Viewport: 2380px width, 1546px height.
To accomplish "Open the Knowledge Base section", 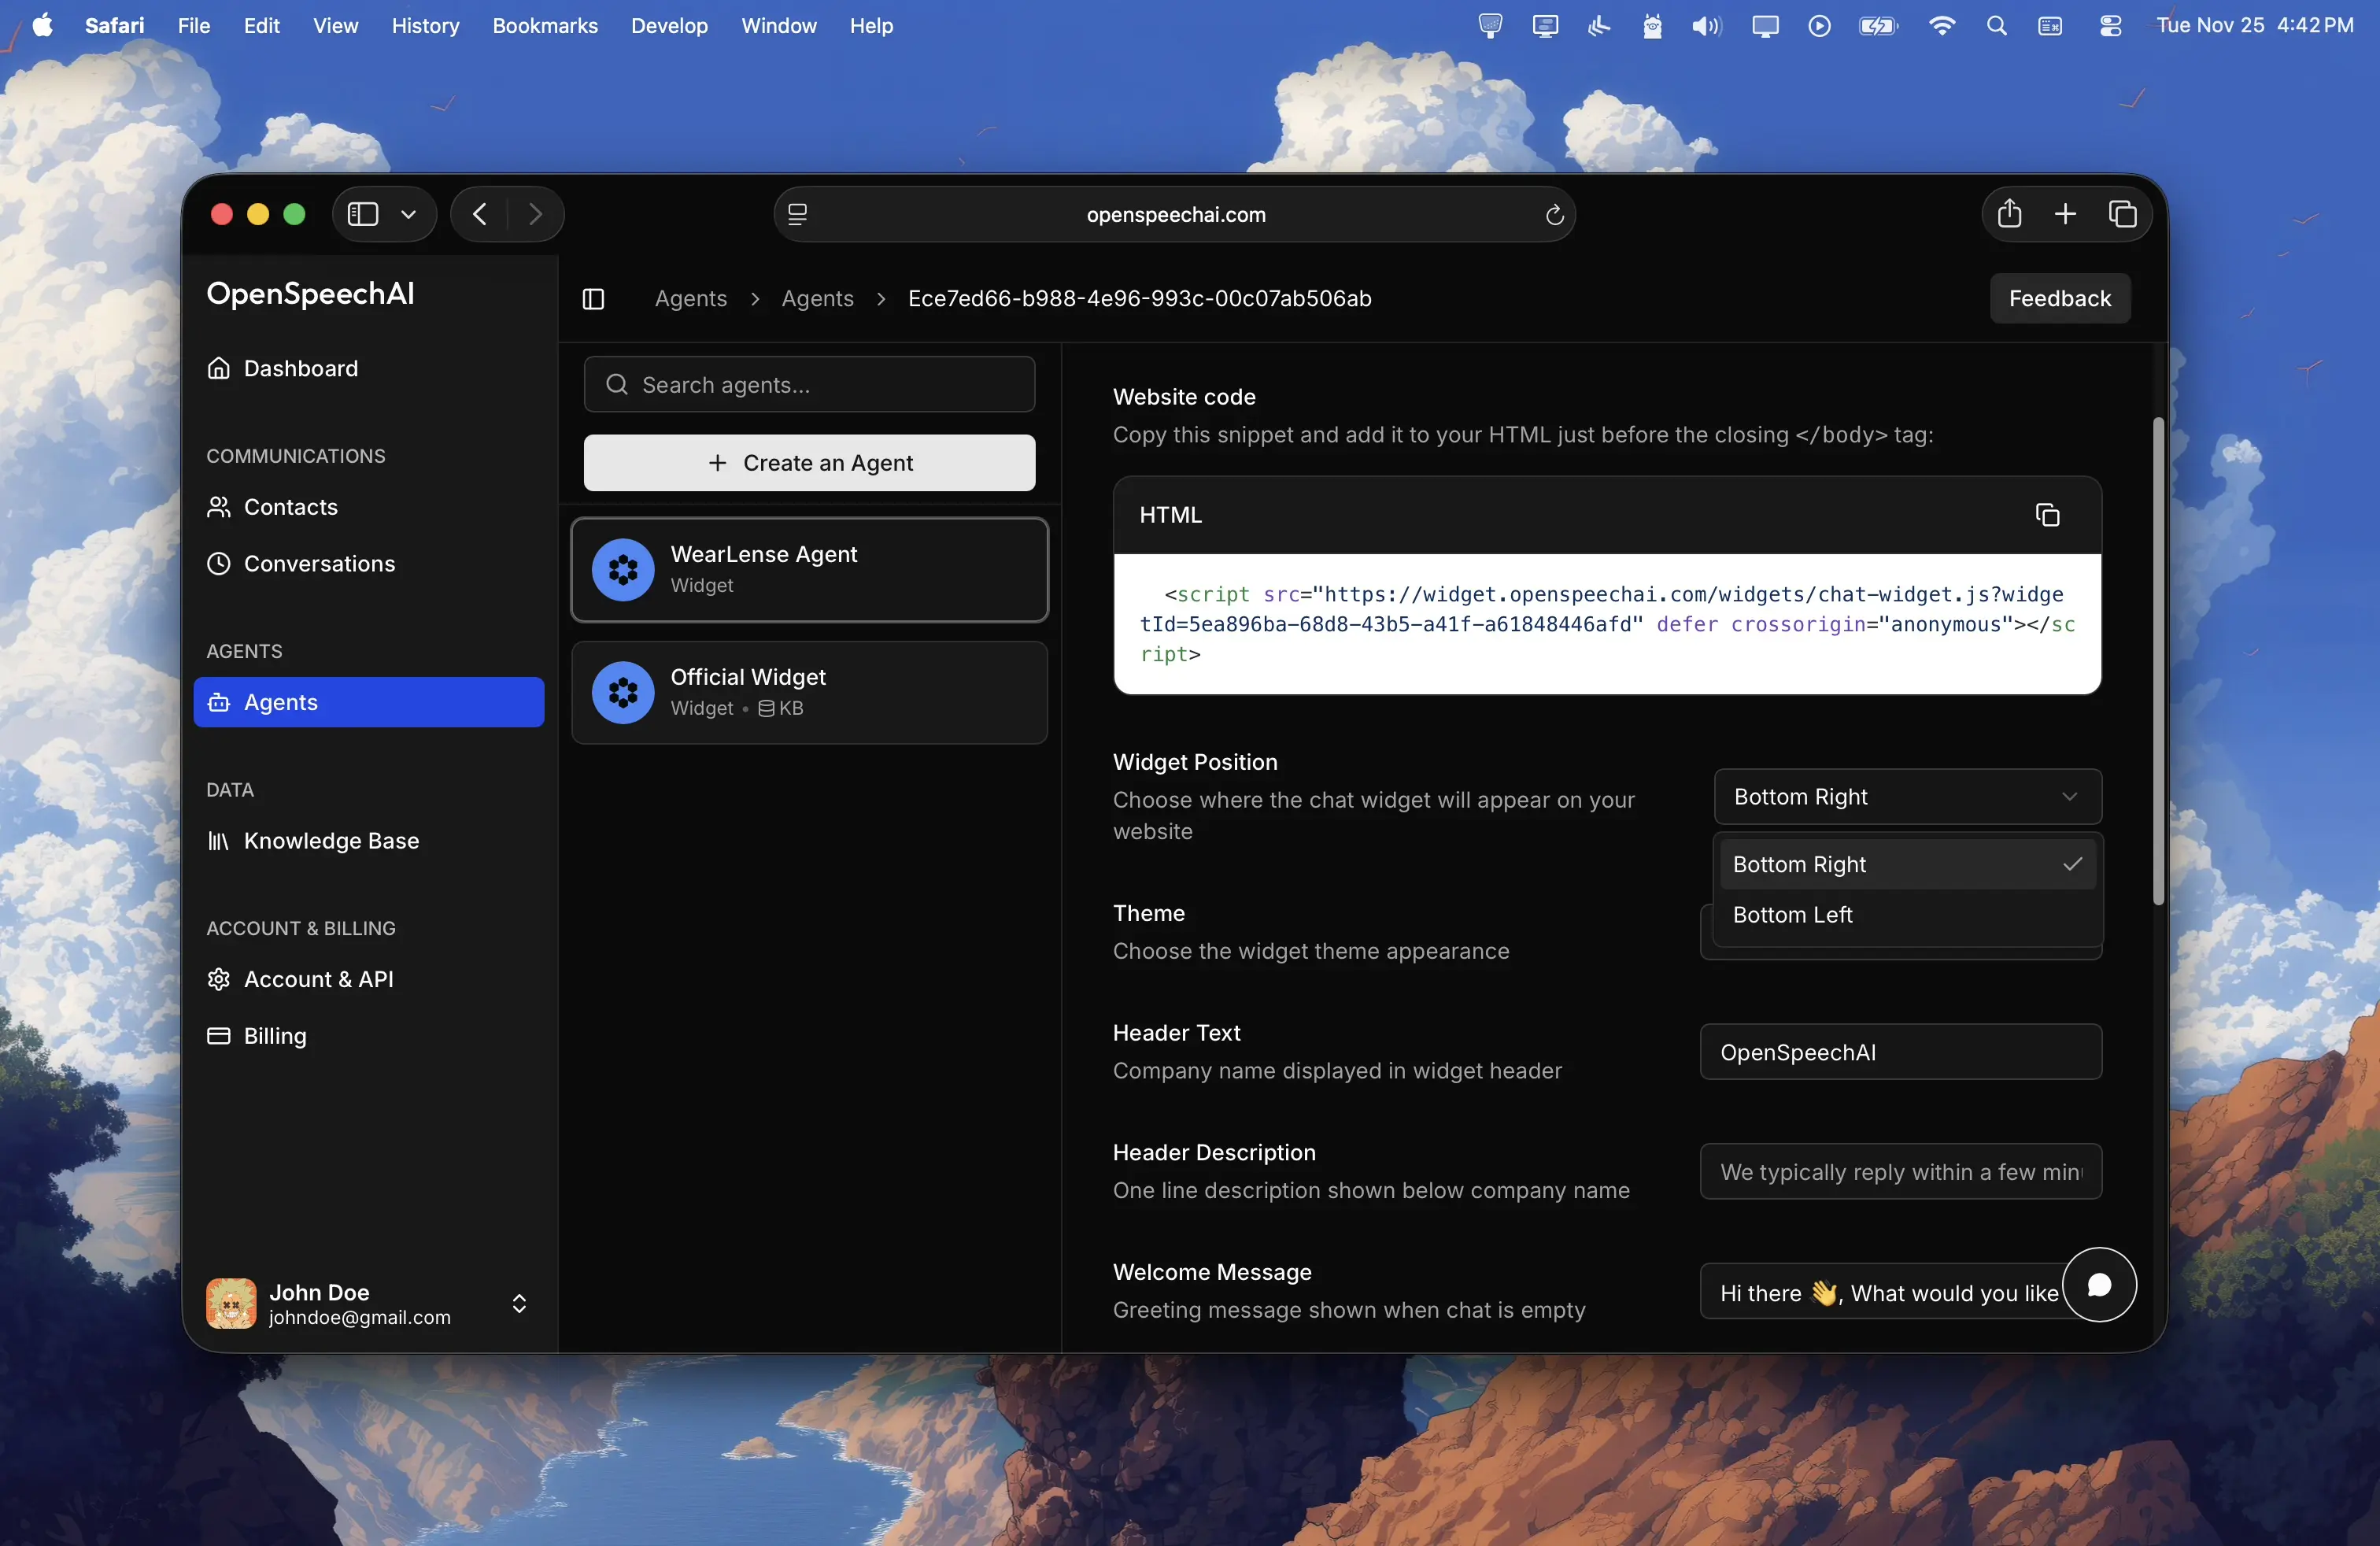I will click(369, 841).
